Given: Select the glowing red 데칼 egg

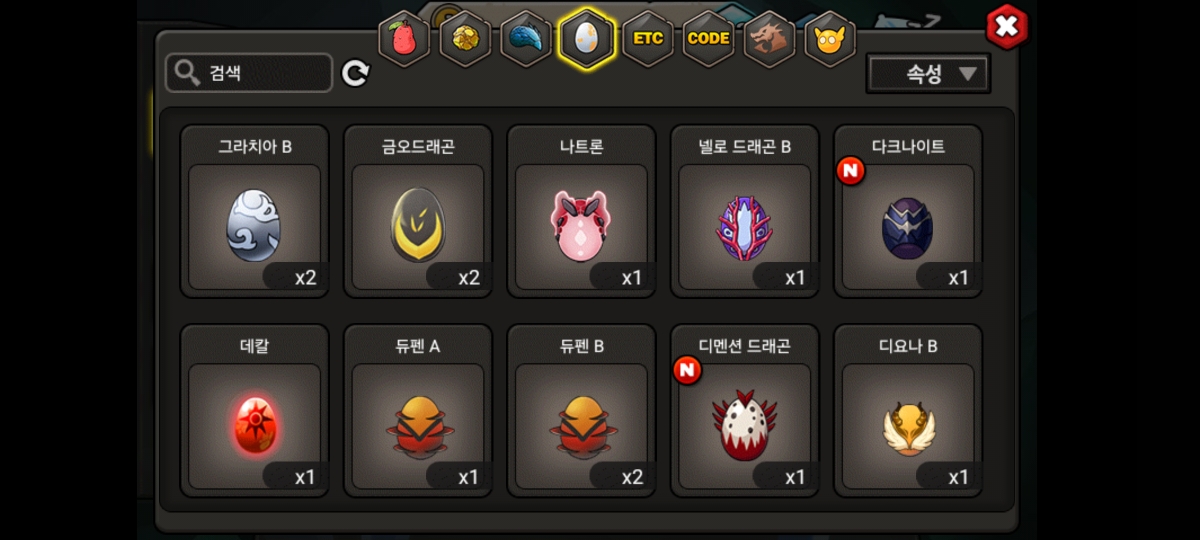Looking at the screenshot, I should [255, 411].
